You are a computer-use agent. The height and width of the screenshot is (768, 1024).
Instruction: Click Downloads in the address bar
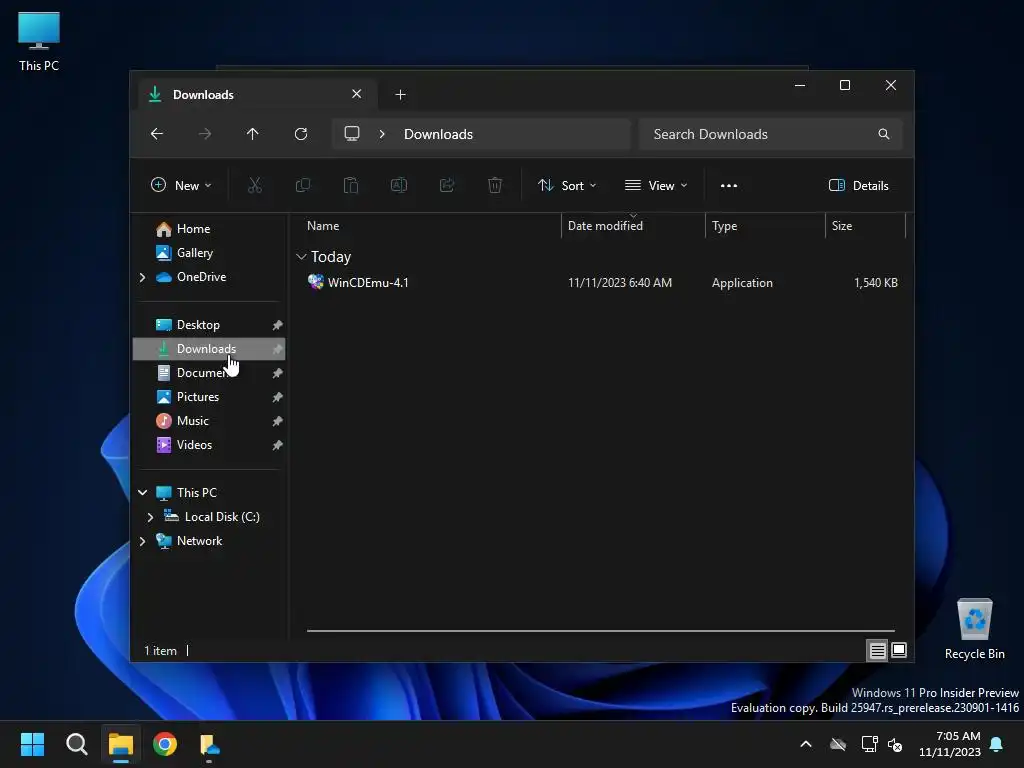pyautogui.click(x=438, y=134)
